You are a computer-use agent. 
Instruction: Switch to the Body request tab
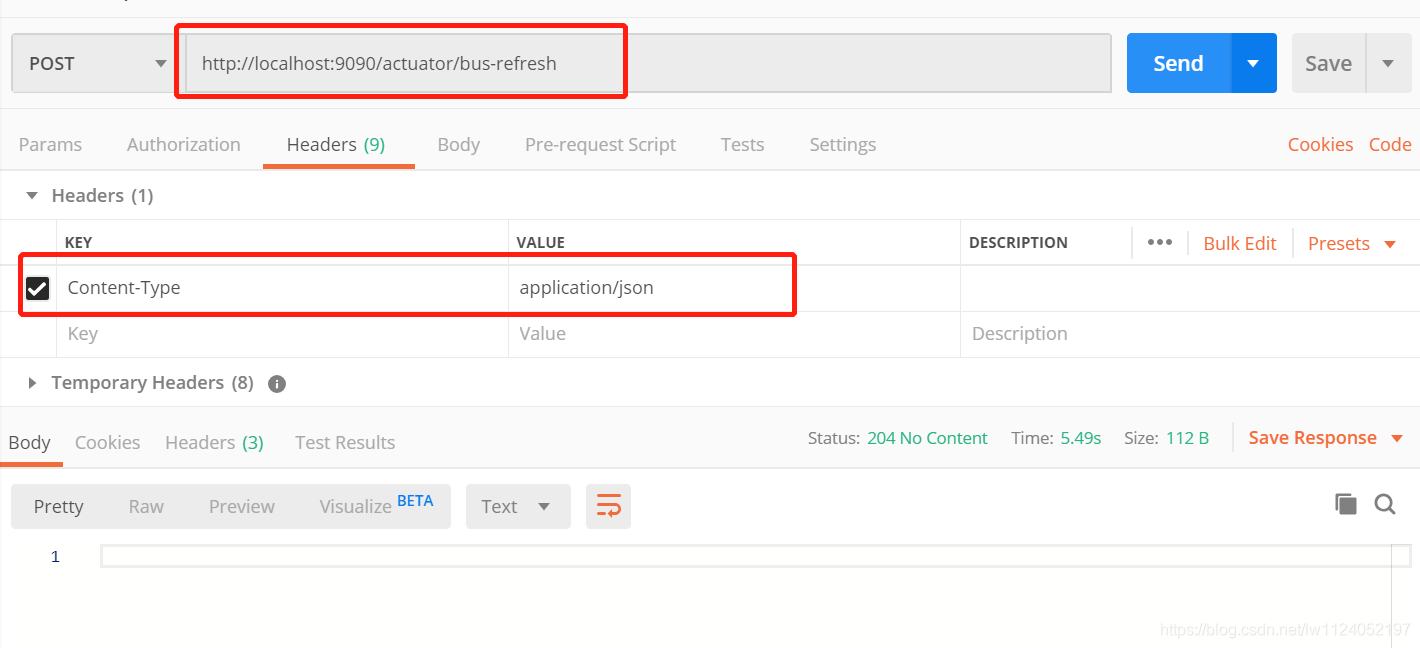coord(458,144)
